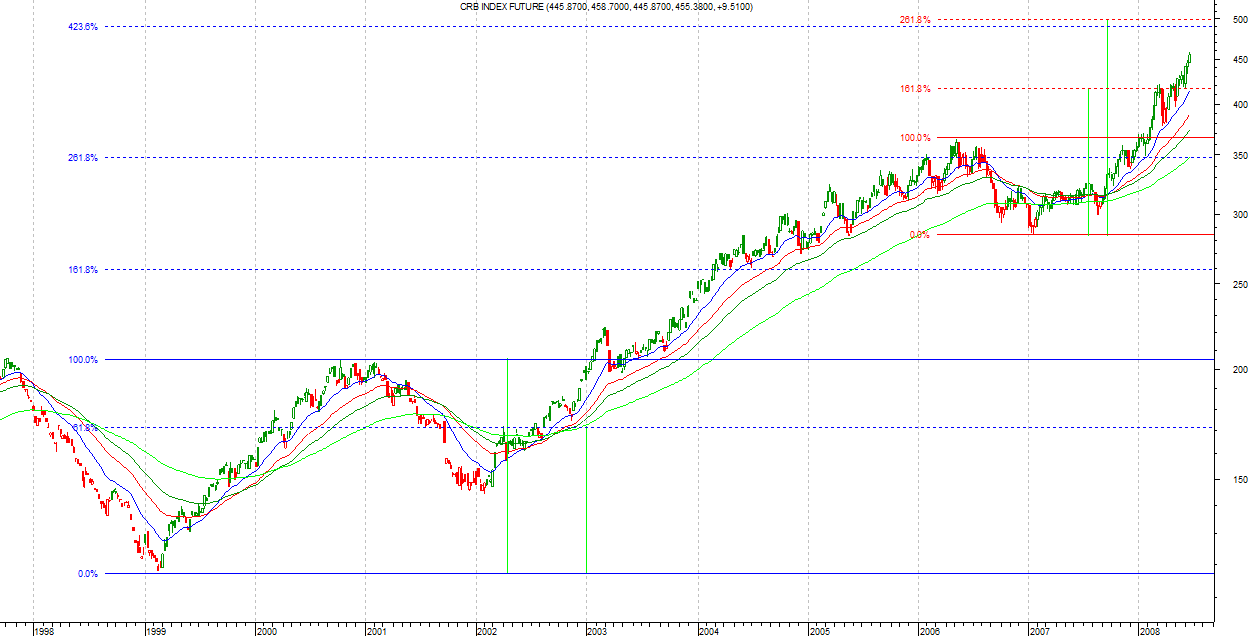
Task: Click the 2002 year label on time axis
Action: tap(488, 631)
